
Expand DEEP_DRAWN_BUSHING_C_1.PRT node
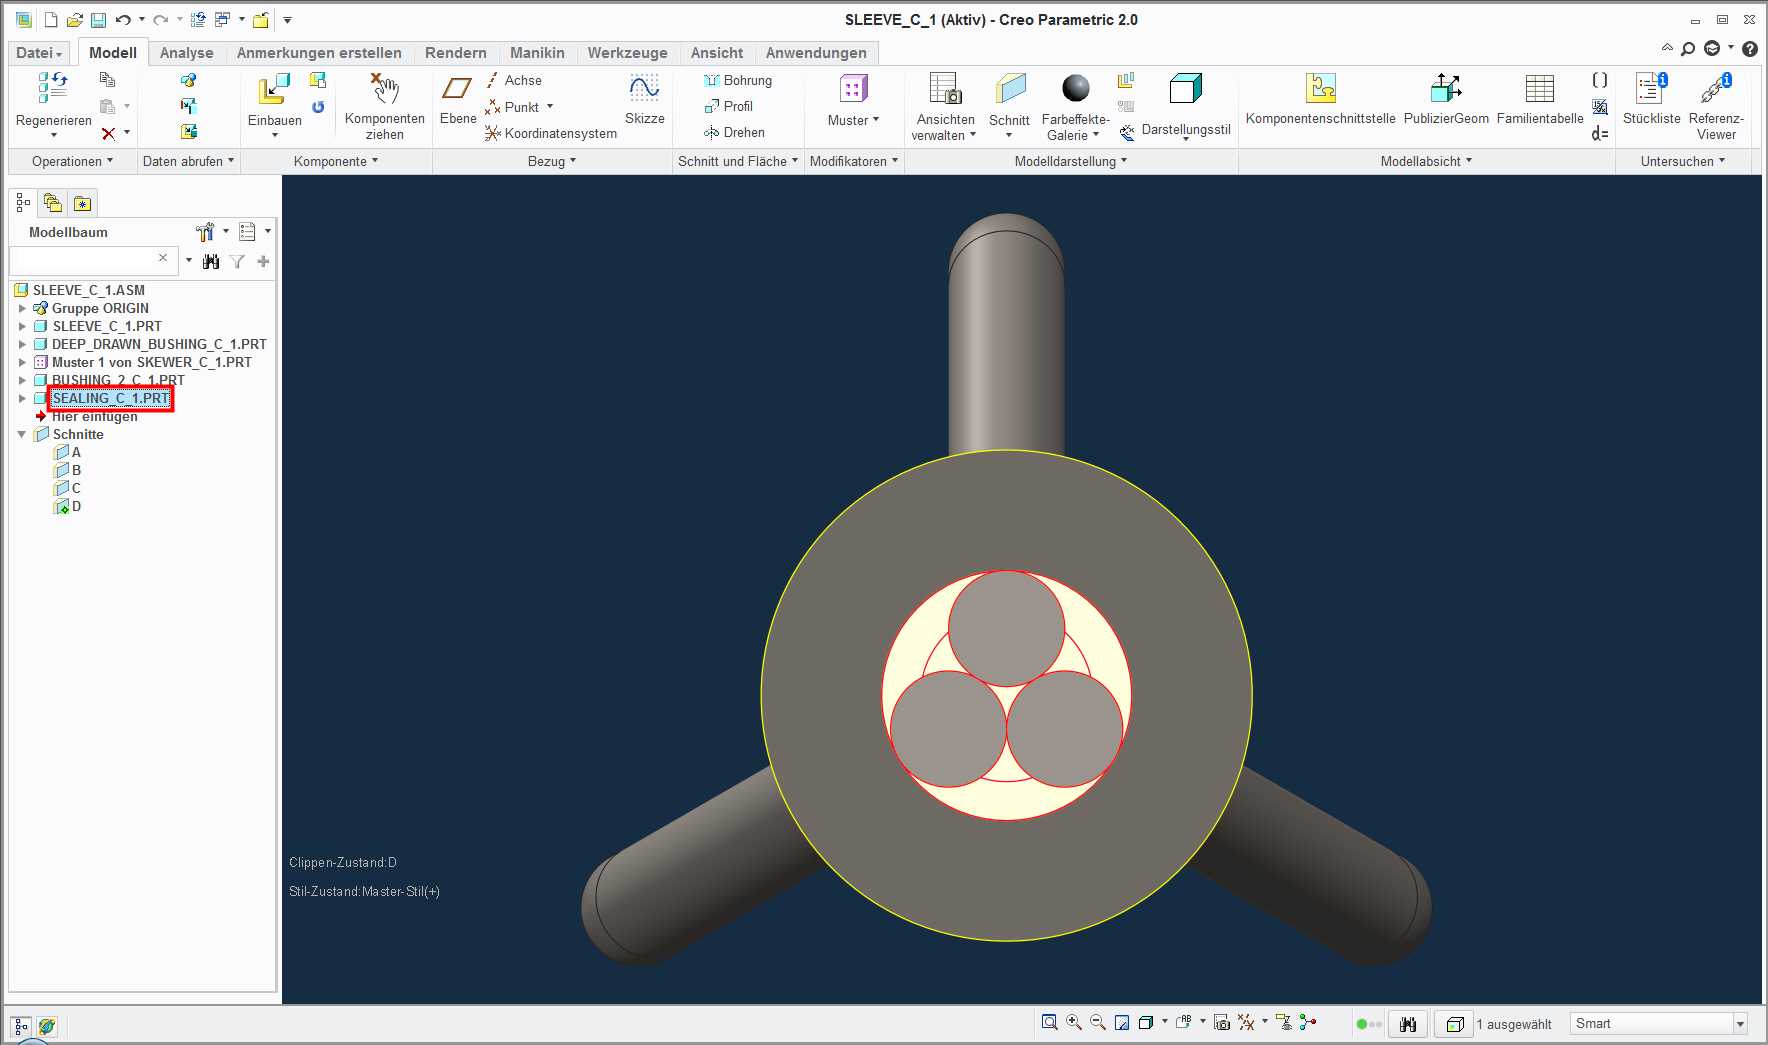(22, 344)
